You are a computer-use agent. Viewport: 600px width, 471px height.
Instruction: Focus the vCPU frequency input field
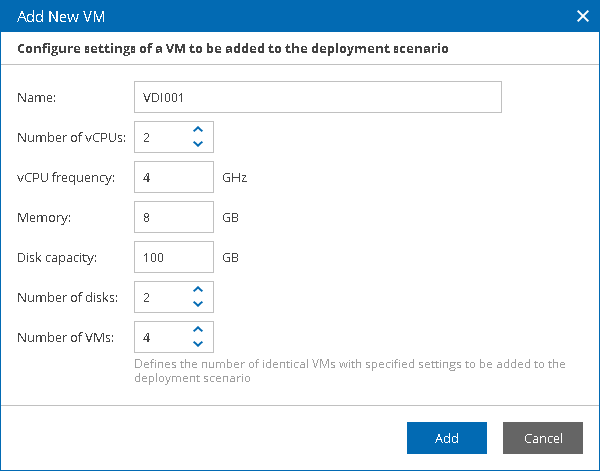coord(173,178)
